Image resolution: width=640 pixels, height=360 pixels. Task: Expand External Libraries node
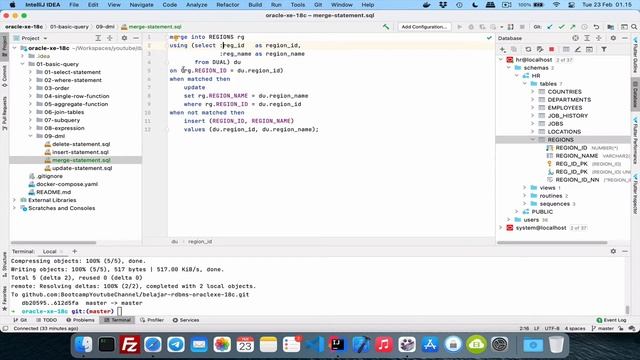coord(15,200)
